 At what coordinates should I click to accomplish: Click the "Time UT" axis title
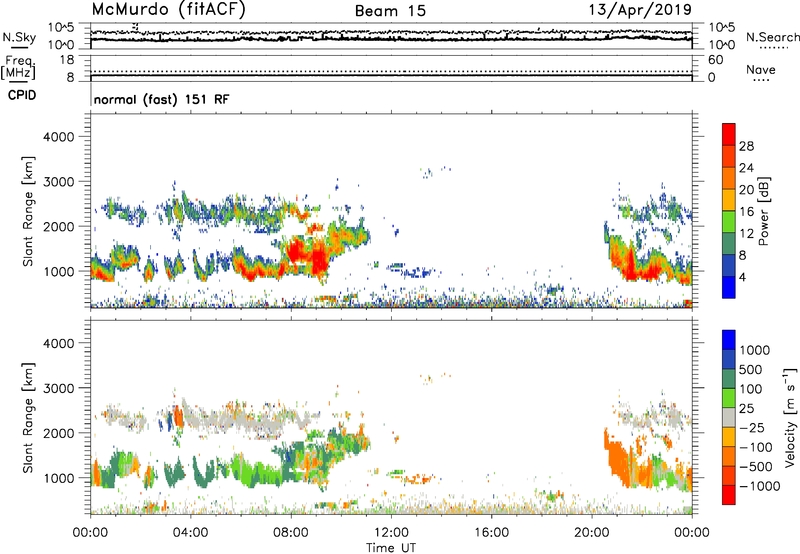pos(391,548)
